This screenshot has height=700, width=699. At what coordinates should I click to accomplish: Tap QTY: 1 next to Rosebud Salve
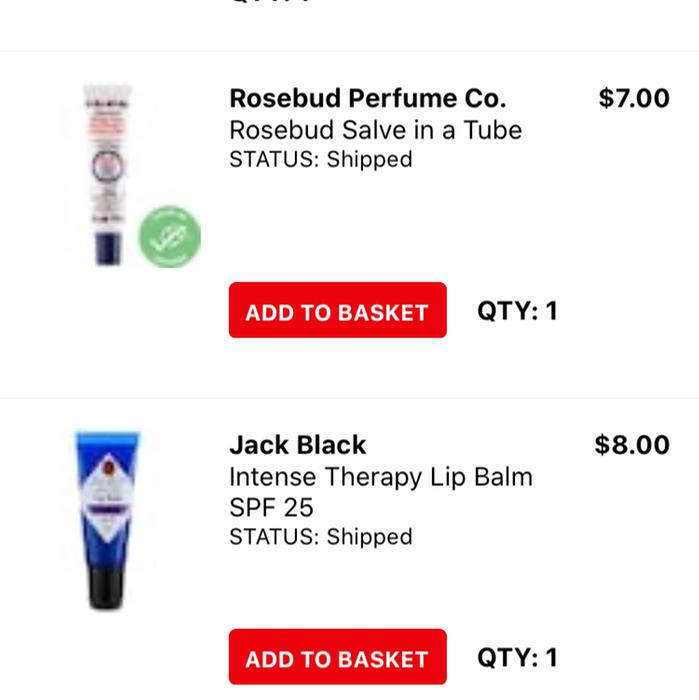coord(516,311)
